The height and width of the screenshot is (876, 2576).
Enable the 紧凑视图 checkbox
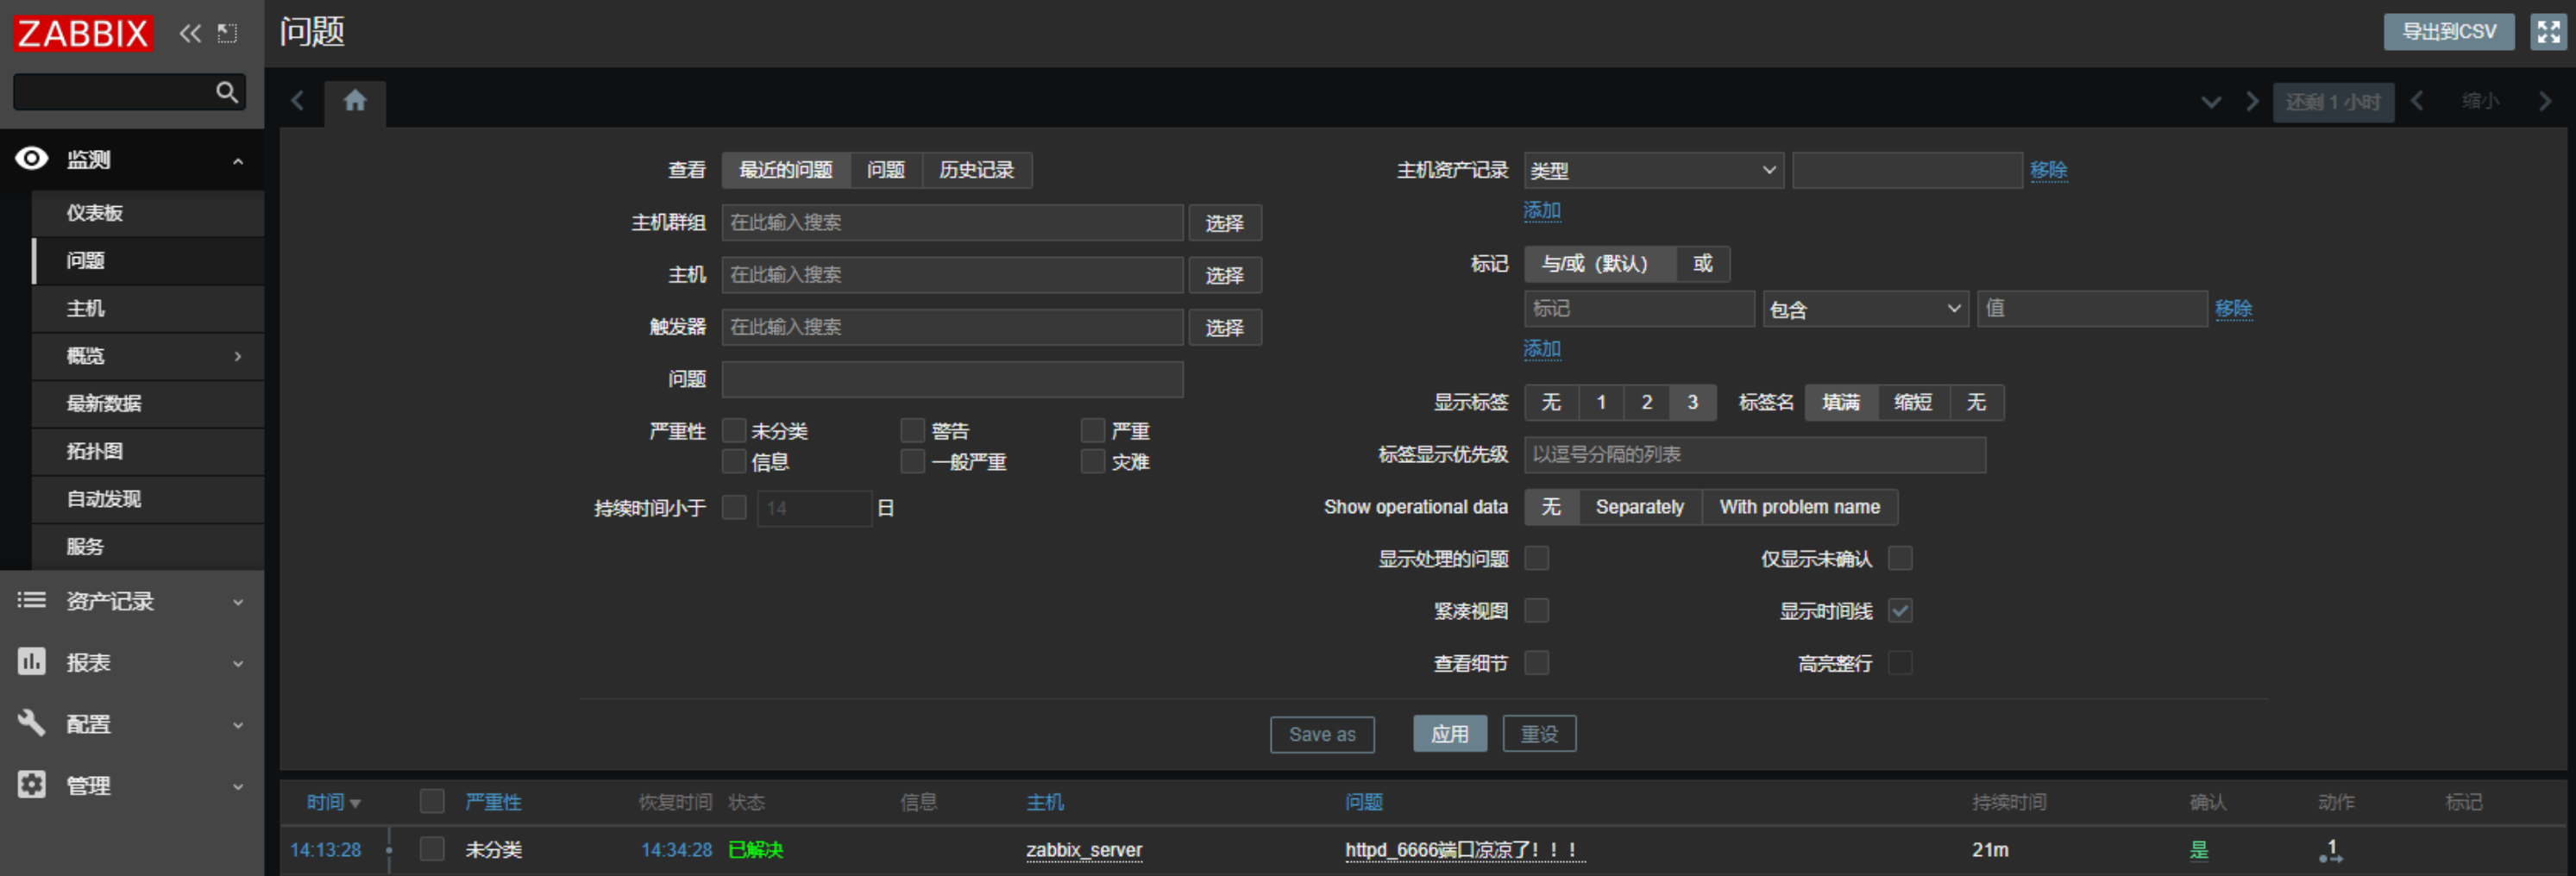(1537, 610)
